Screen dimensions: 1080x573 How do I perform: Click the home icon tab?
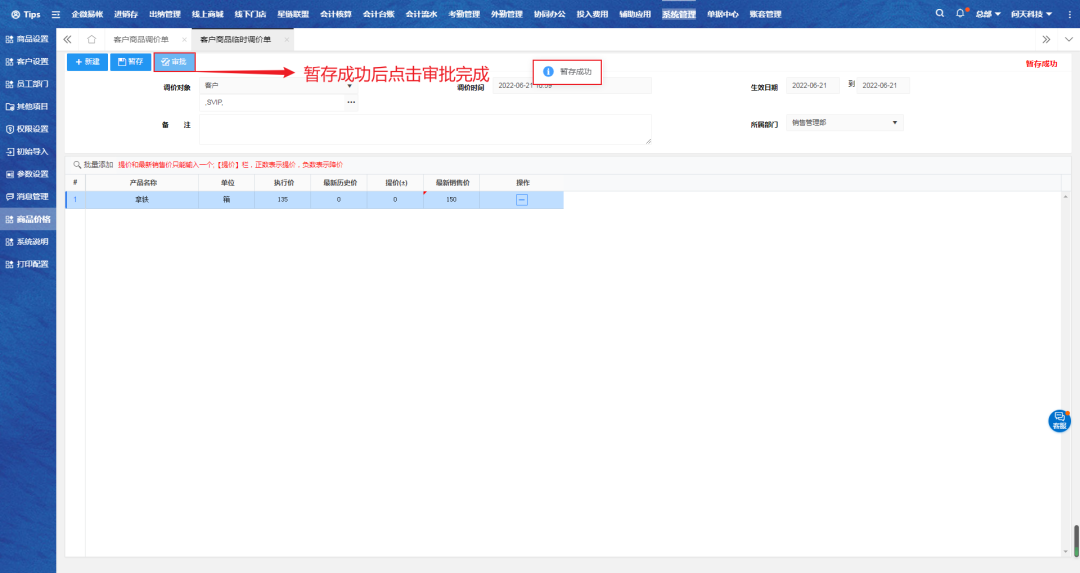[91, 39]
